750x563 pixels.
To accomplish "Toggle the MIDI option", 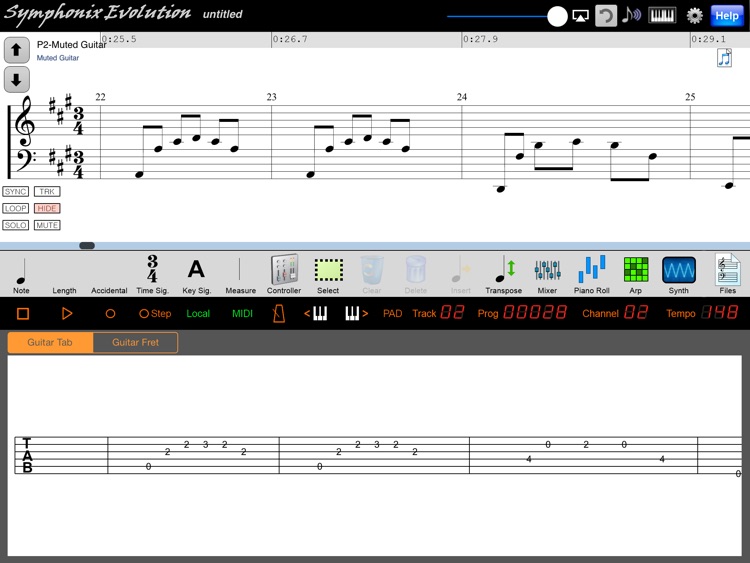I will (242, 314).
